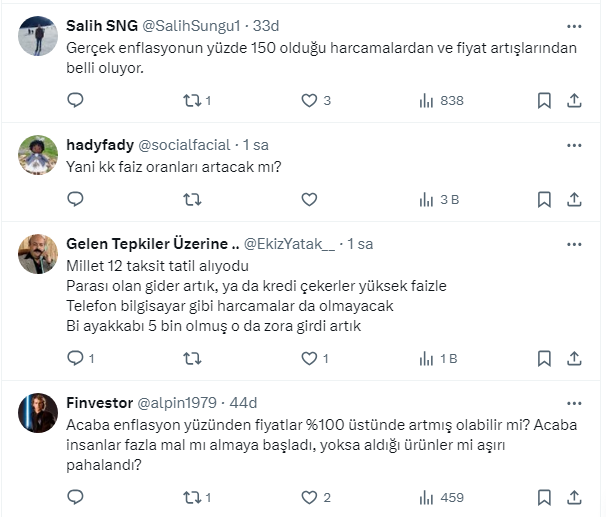The image size is (606, 517).
Task: Open Finvestor's profile name link
Action: [x=99, y=403]
